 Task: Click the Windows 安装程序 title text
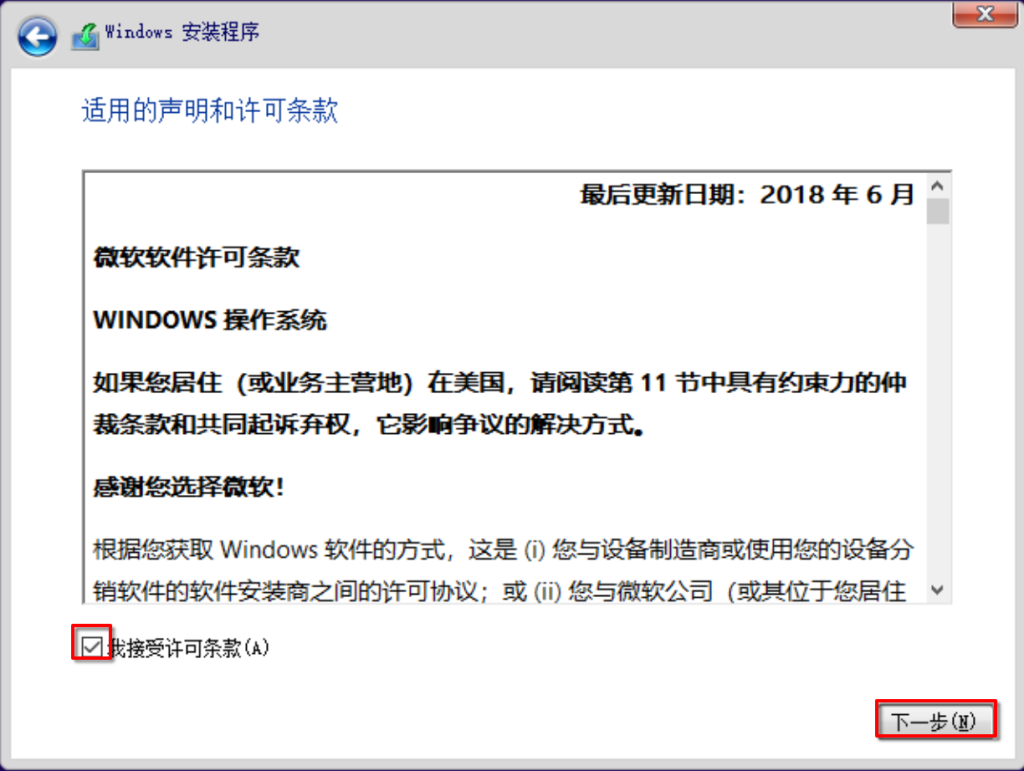point(182,32)
